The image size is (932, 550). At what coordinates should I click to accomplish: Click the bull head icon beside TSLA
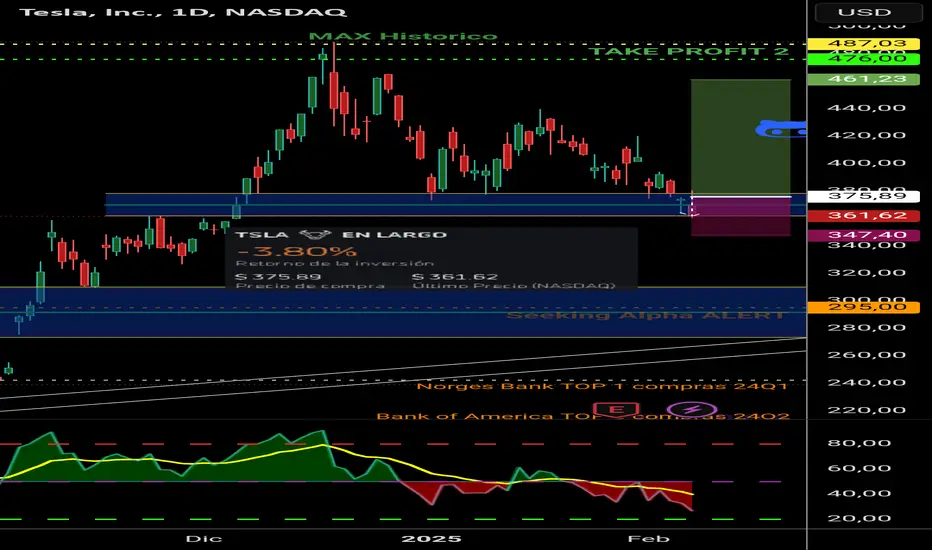315,235
